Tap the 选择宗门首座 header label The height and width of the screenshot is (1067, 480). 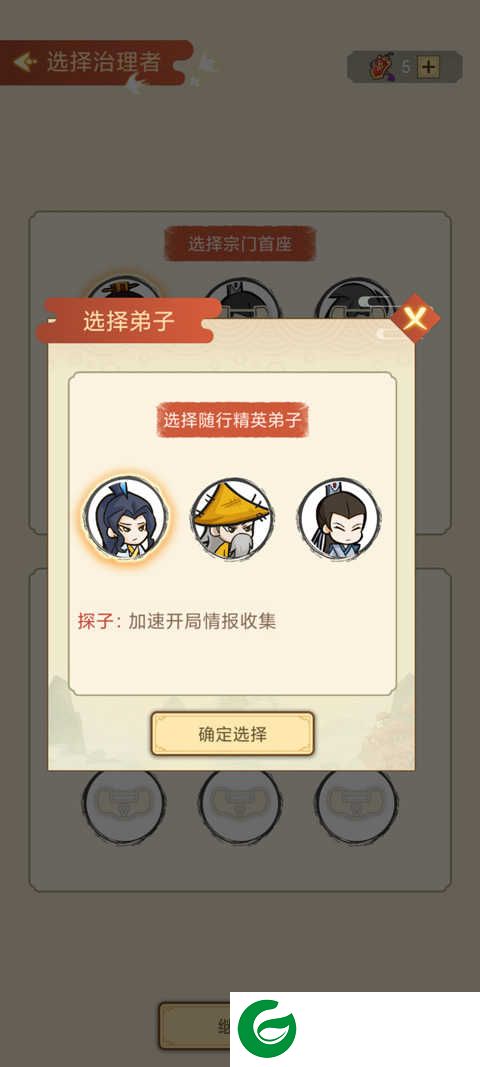click(x=240, y=244)
